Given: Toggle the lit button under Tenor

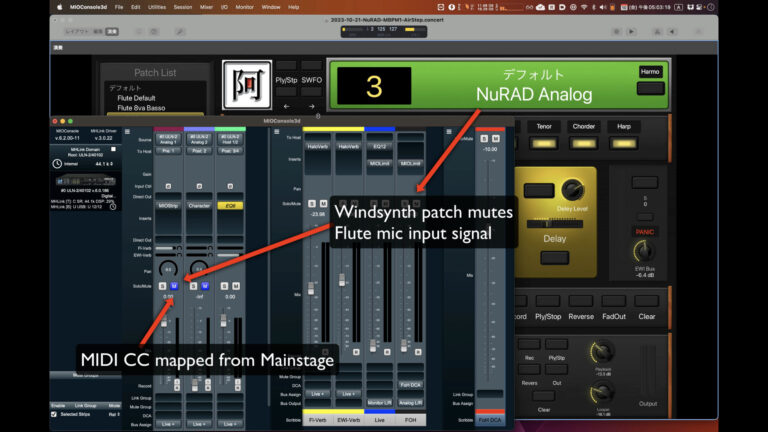Looking at the screenshot, I should tap(544, 143).
